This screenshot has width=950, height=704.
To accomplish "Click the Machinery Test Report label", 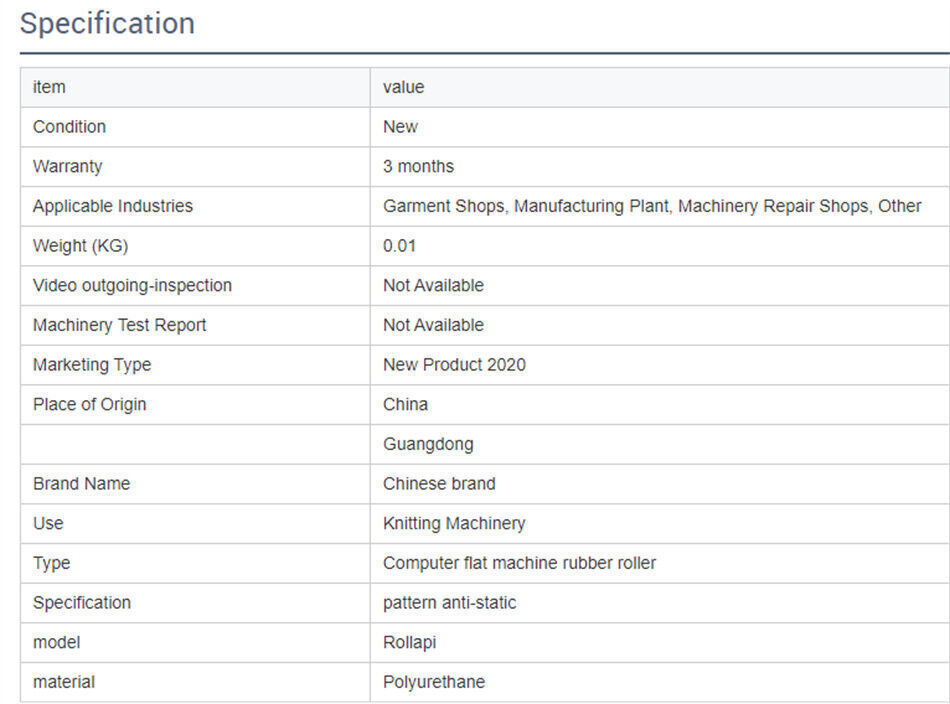I will click(x=119, y=325).
